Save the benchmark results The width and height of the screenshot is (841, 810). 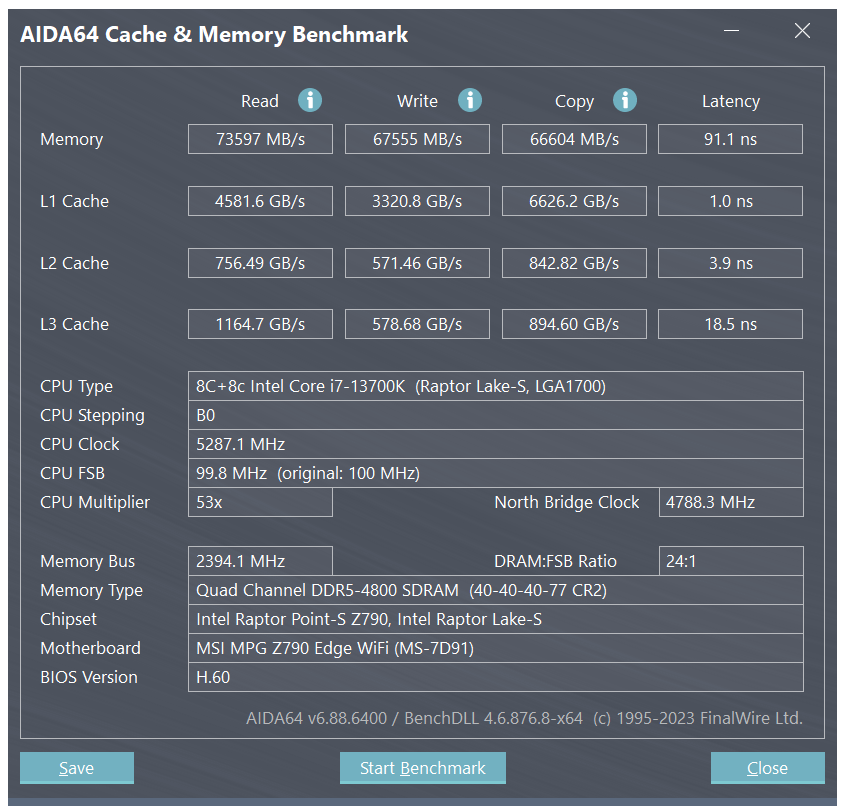[x=77, y=768]
